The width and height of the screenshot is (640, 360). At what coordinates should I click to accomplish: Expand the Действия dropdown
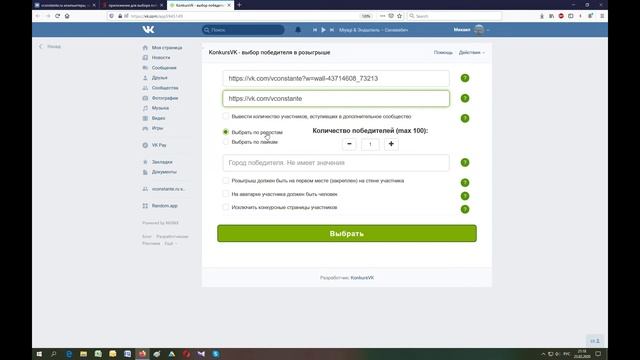472,53
